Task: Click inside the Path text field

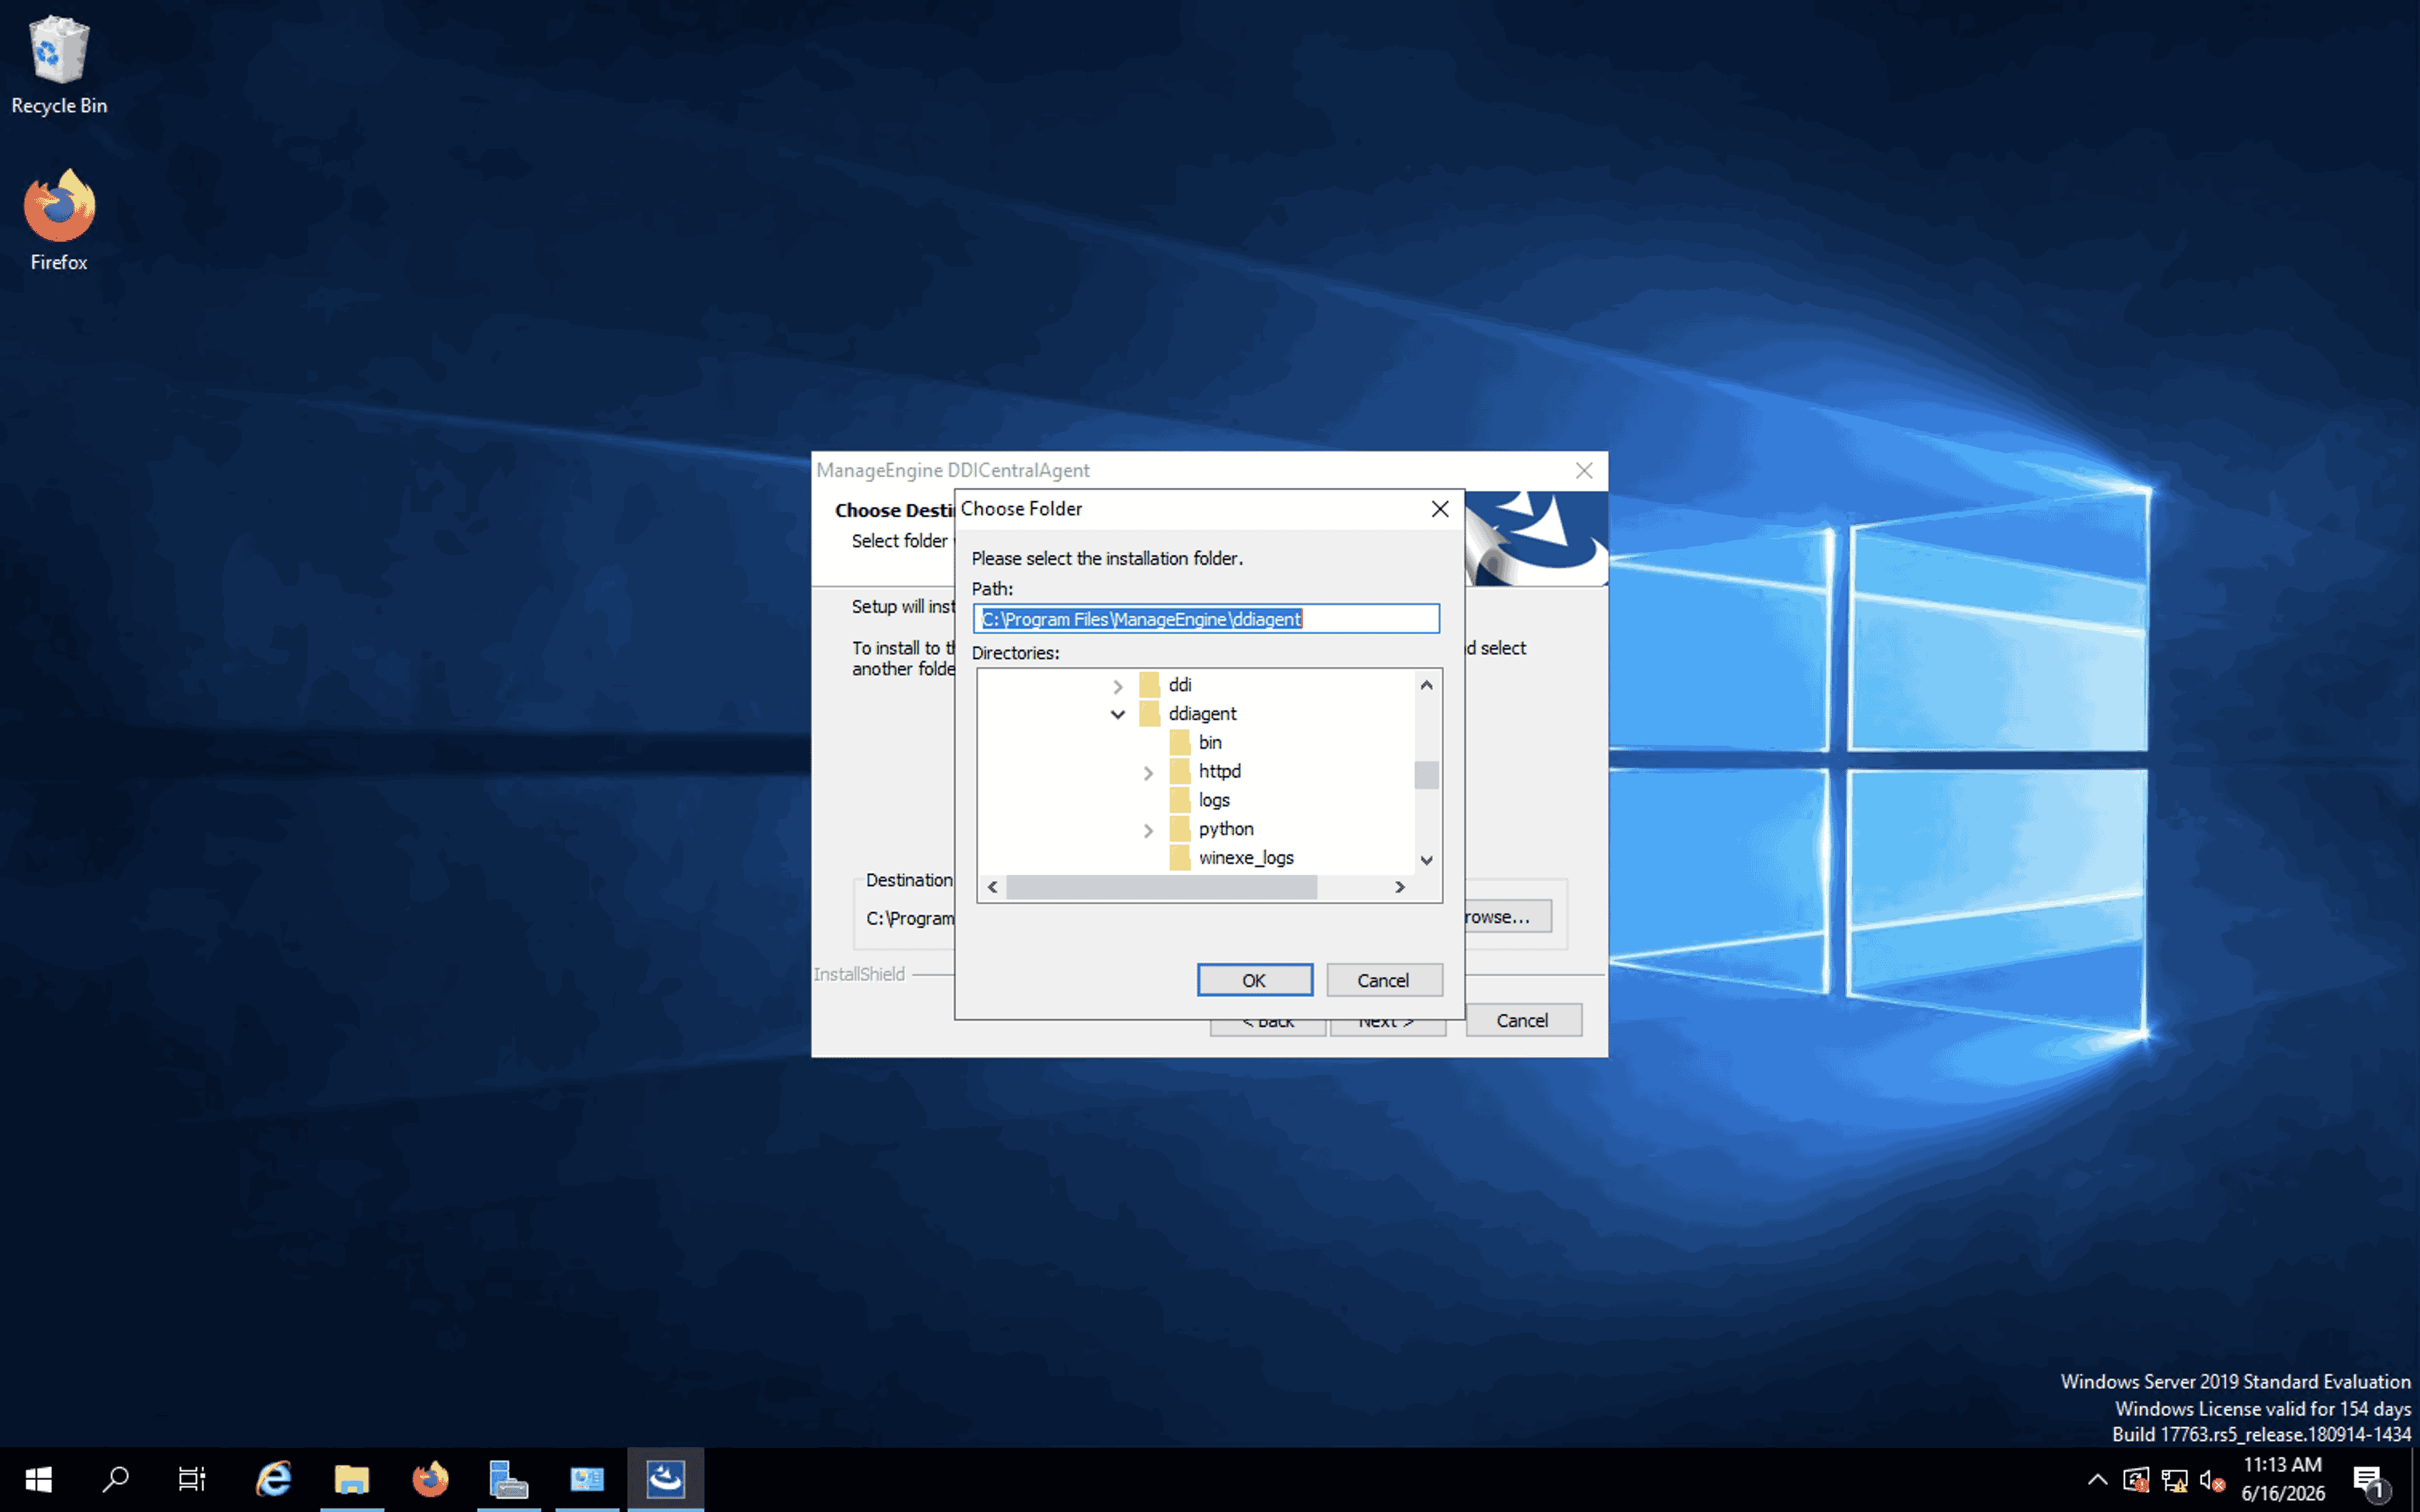Action: tap(1206, 619)
